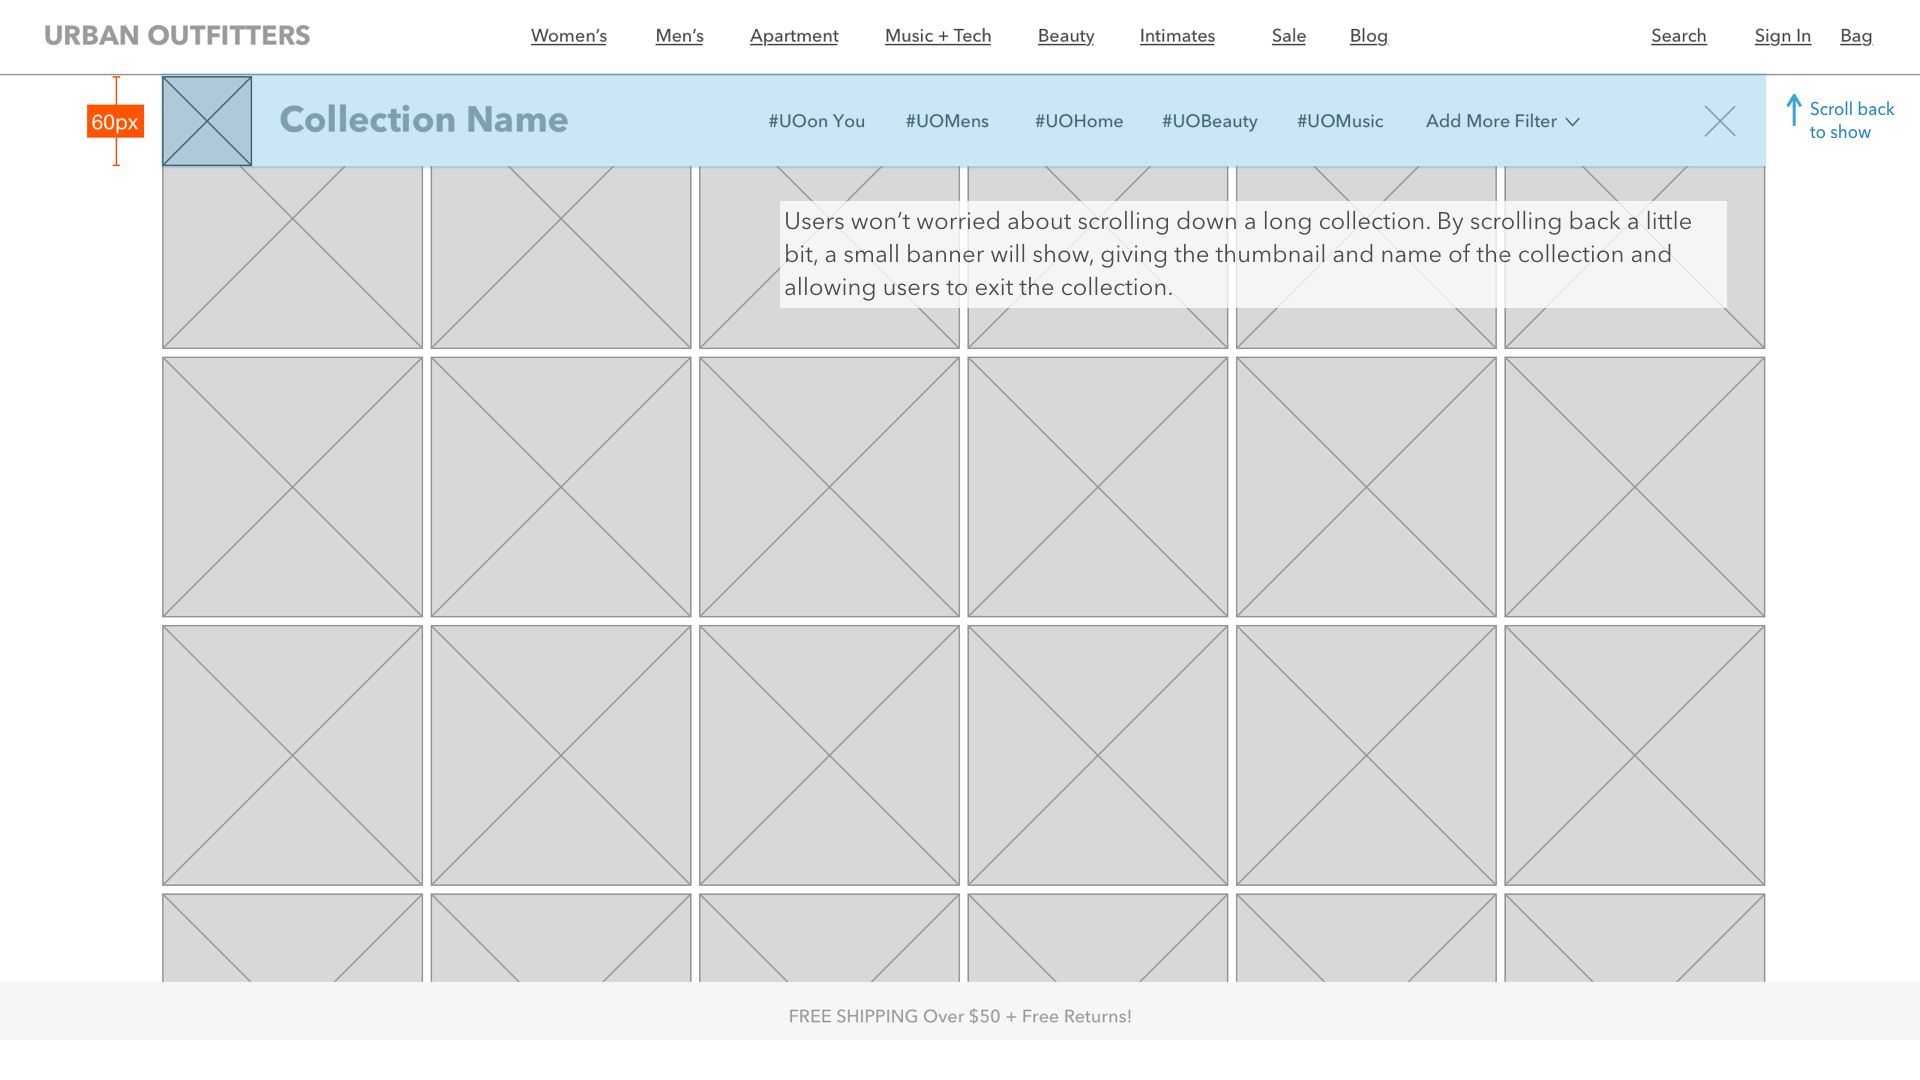The height and width of the screenshot is (1080, 1920).
Task: Choose the #UOHome filter
Action: click(x=1078, y=121)
